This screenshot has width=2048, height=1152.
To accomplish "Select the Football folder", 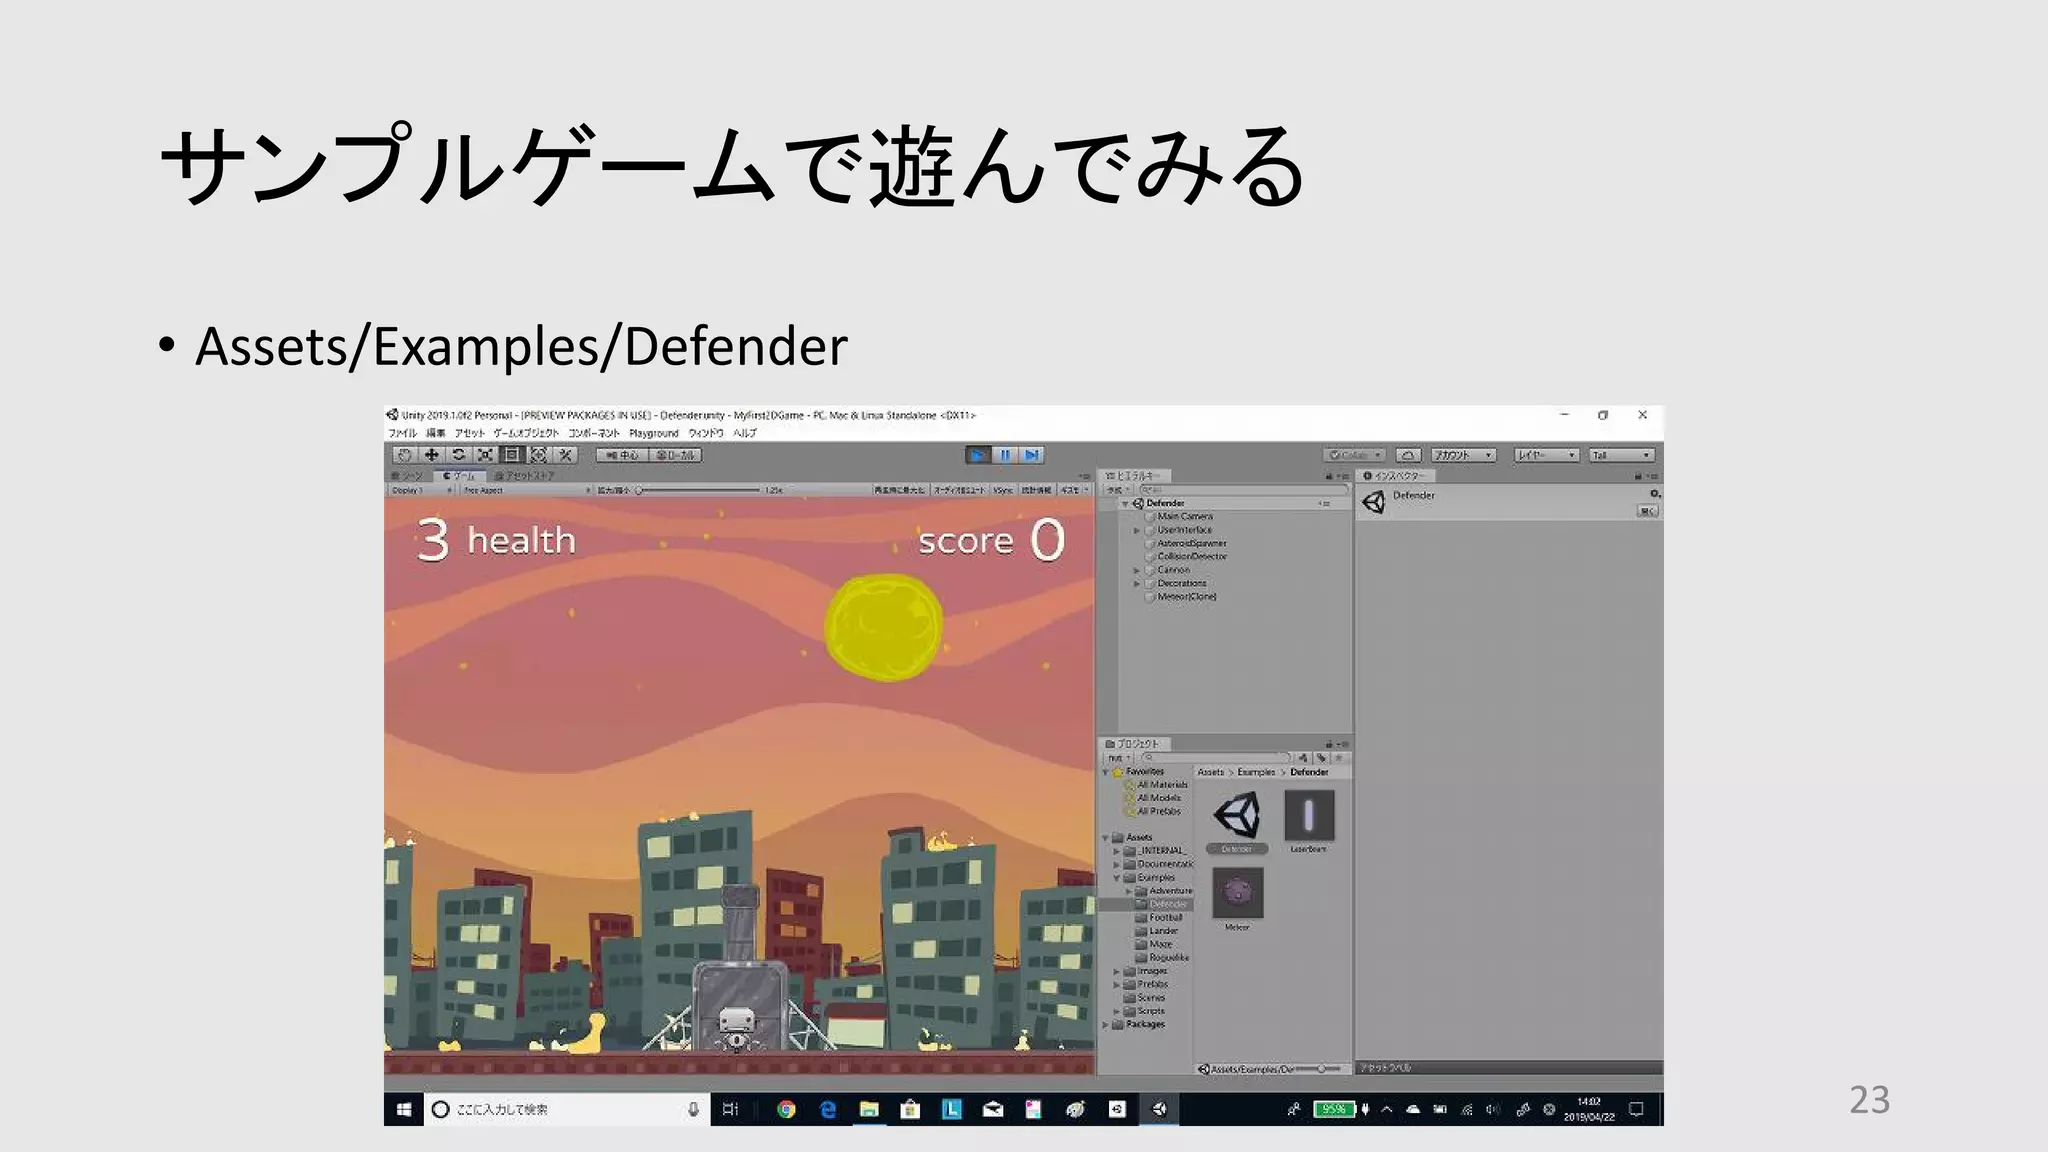I will click(1160, 917).
